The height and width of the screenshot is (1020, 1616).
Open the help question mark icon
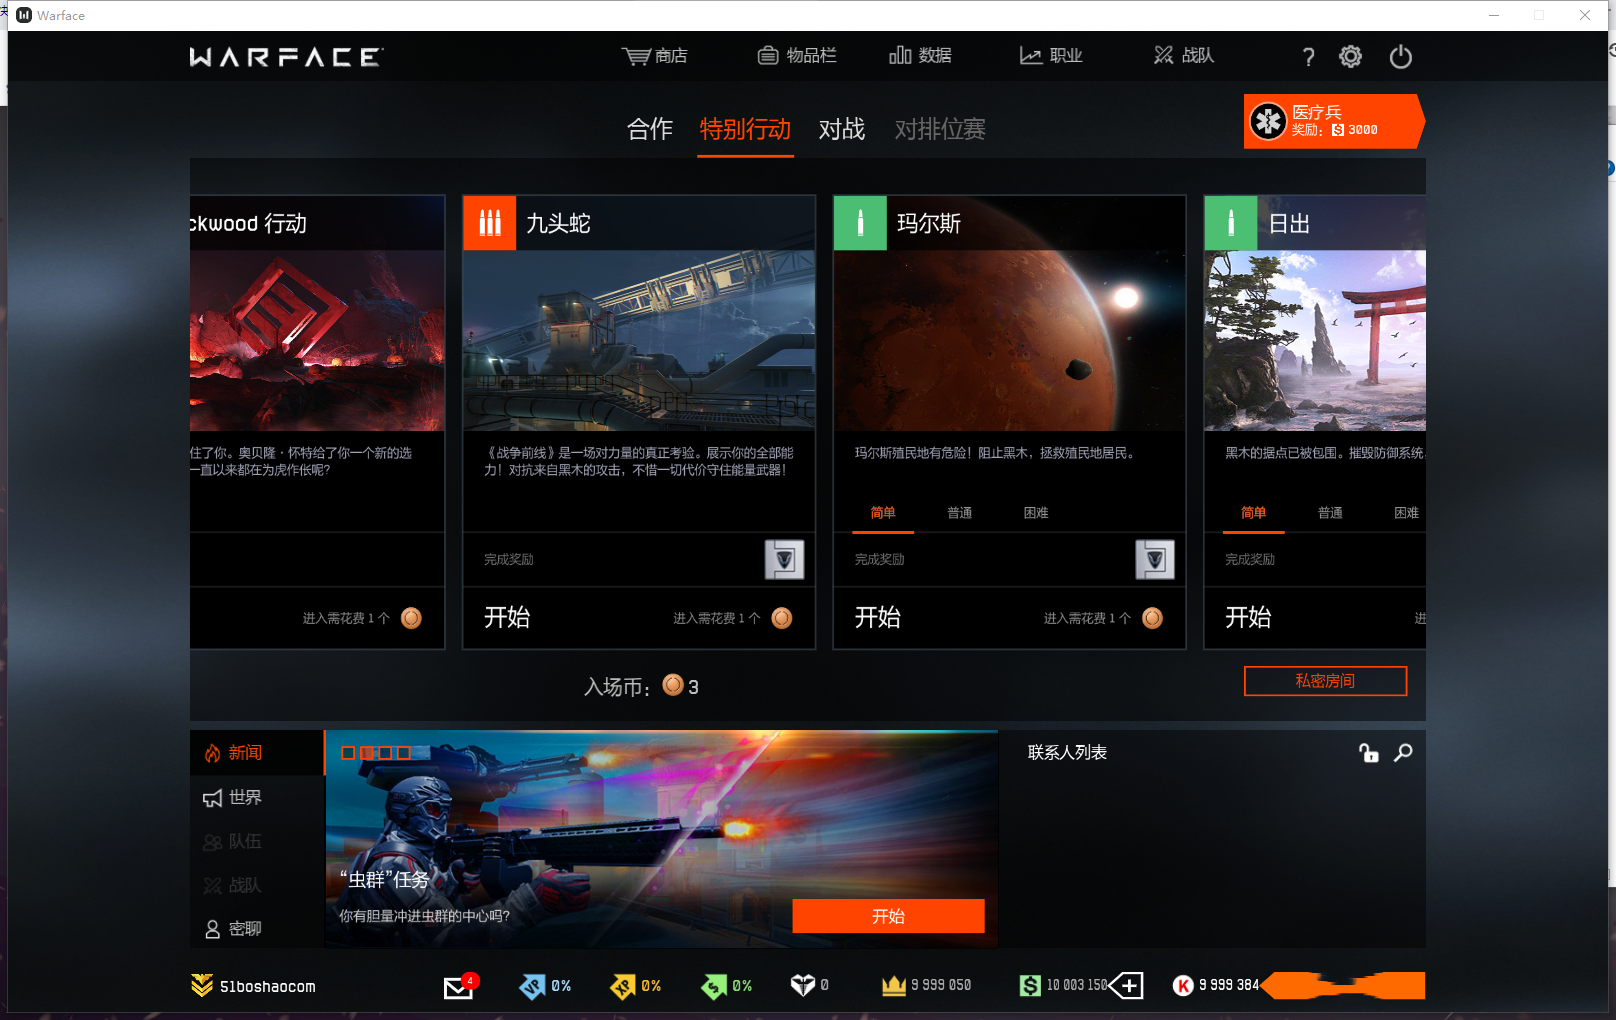pyautogui.click(x=1308, y=57)
